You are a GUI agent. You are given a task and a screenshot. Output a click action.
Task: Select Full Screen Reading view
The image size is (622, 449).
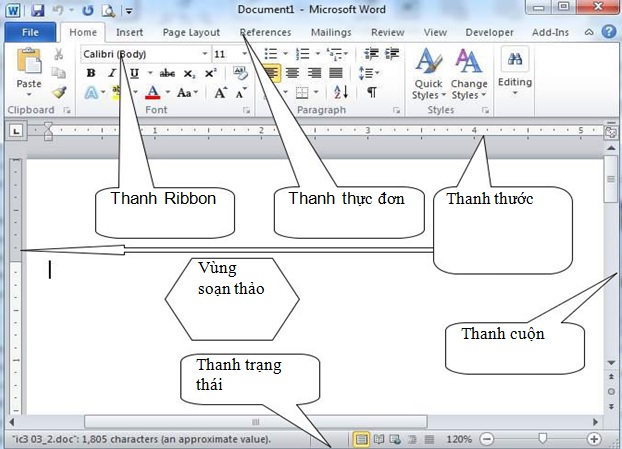point(379,439)
